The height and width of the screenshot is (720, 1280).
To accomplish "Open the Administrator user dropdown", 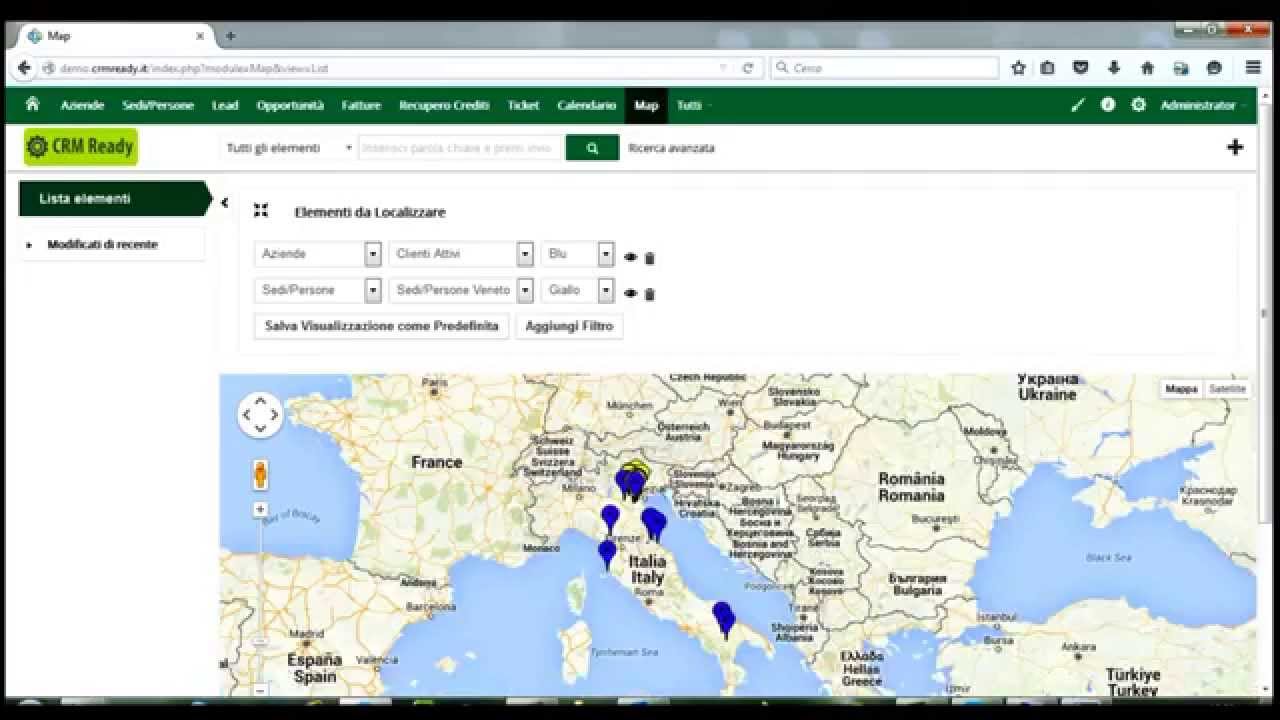I will [1203, 105].
